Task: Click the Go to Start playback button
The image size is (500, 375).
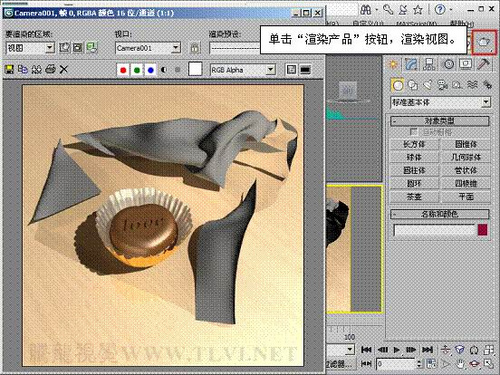Action: [x=366, y=350]
